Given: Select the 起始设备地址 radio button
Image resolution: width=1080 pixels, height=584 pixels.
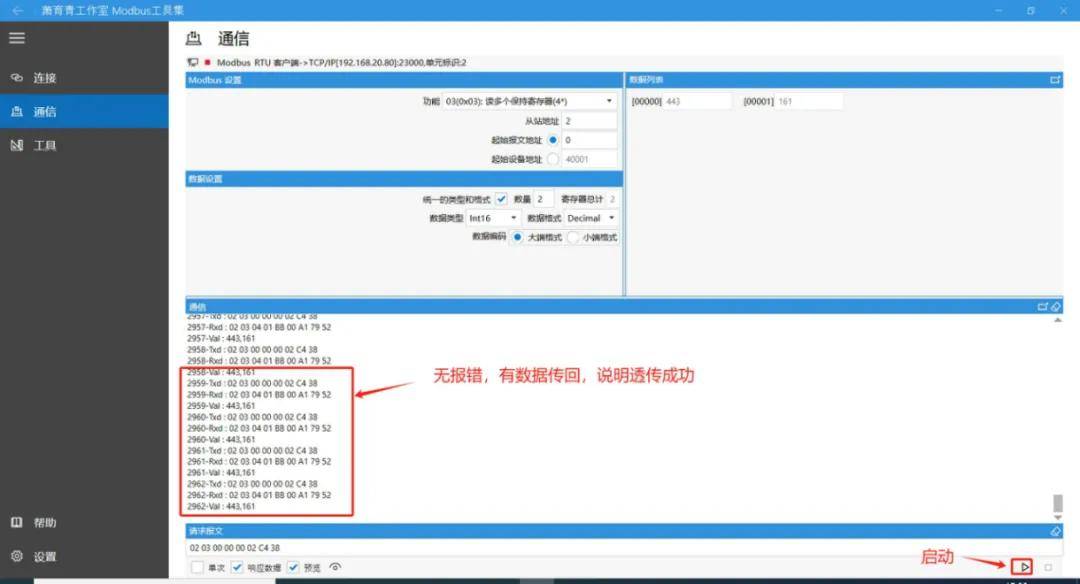Looking at the screenshot, I should pos(553,159).
